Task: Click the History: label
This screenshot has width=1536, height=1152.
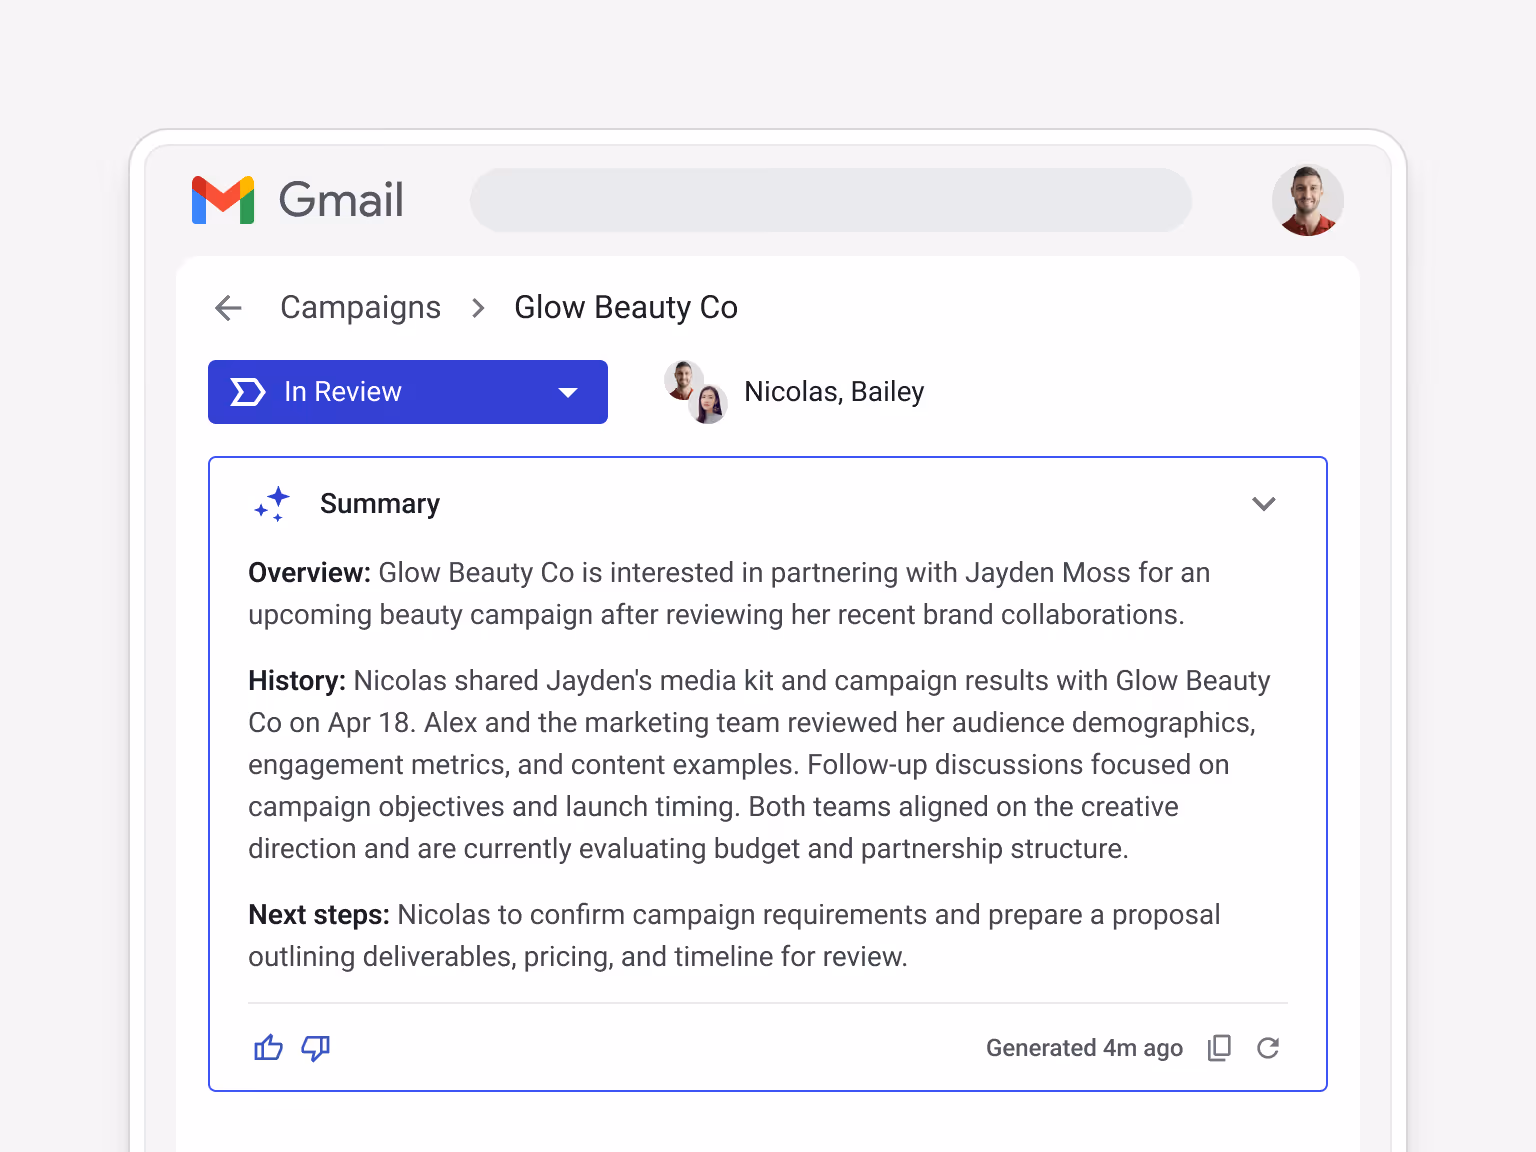Action: 297,681
